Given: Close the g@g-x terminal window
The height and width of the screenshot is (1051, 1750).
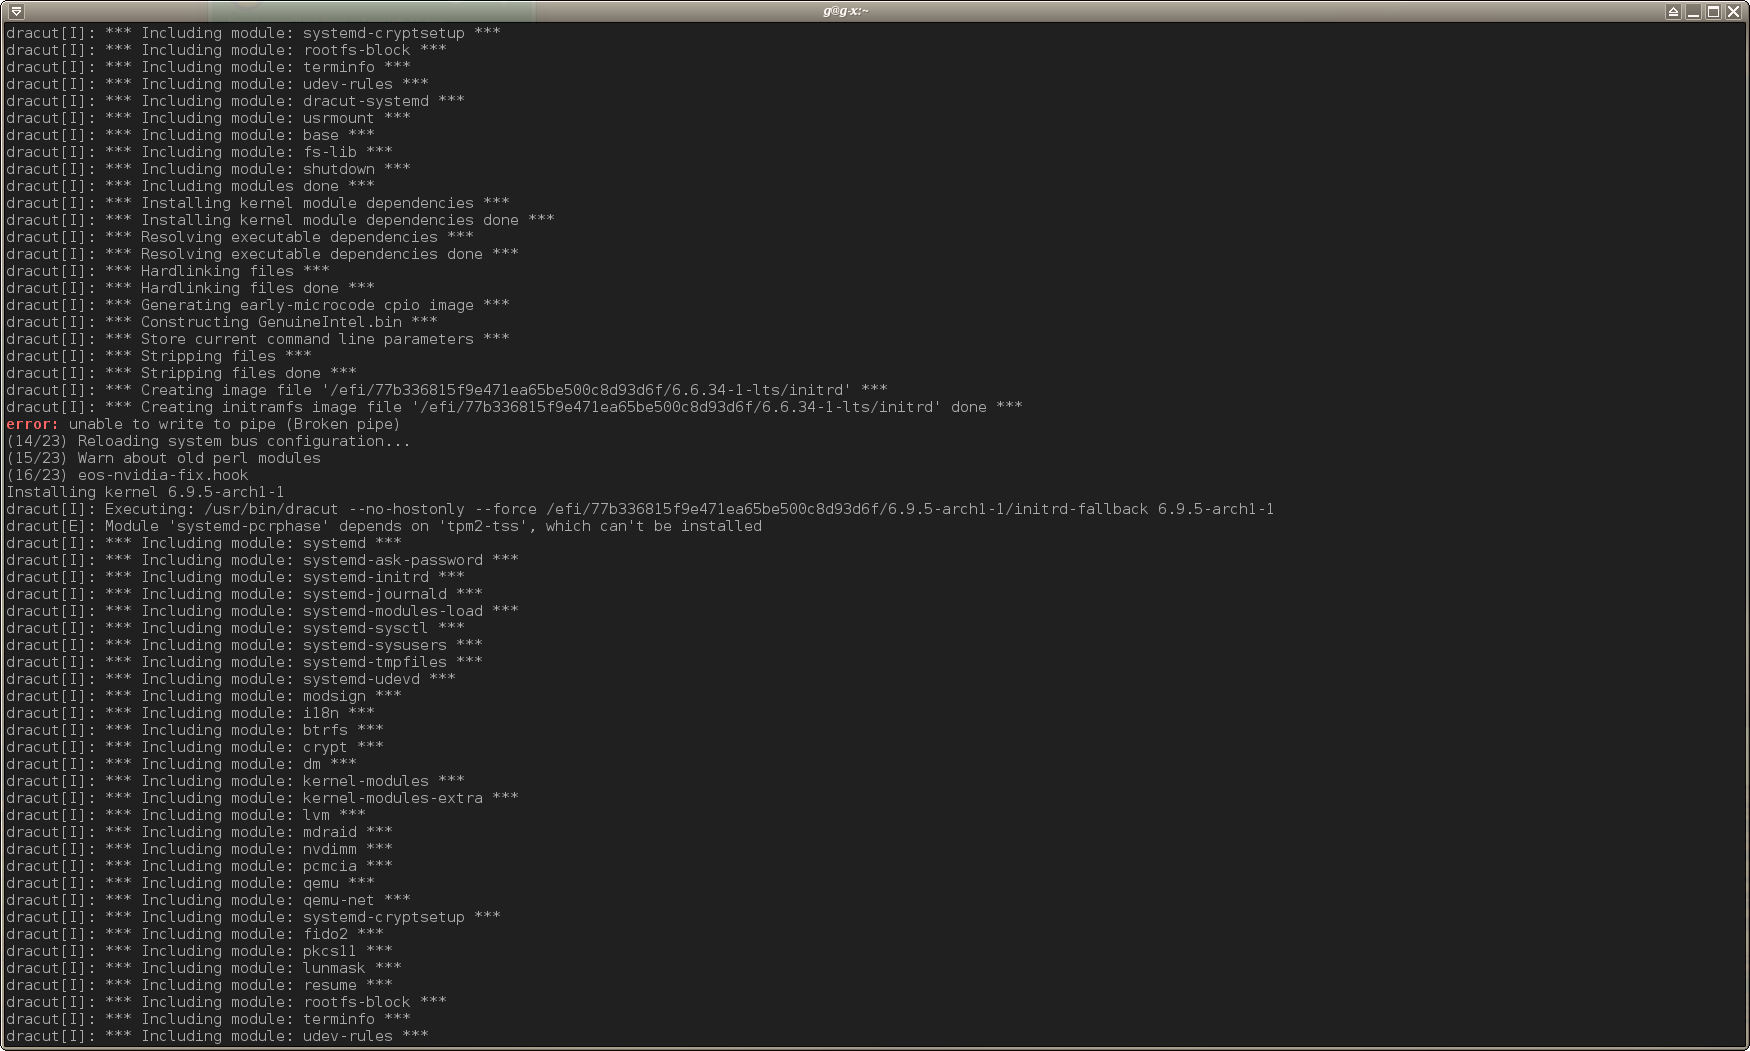Looking at the screenshot, I should point(1733,11).
